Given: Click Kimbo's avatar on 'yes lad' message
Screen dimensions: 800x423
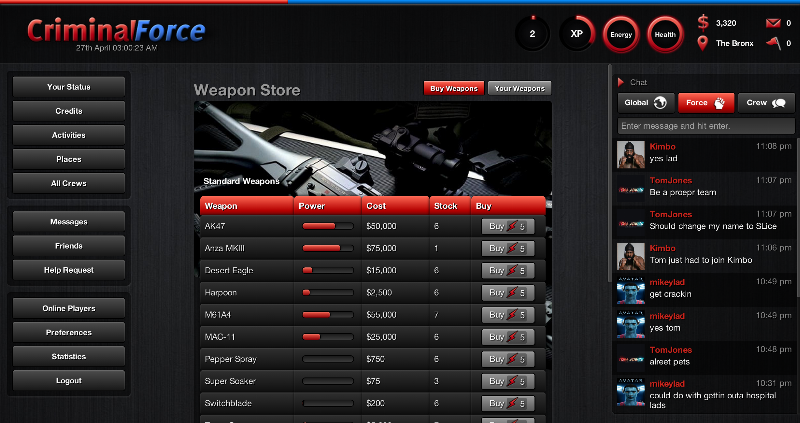Looking at the screenshot, I should point(631,155).
